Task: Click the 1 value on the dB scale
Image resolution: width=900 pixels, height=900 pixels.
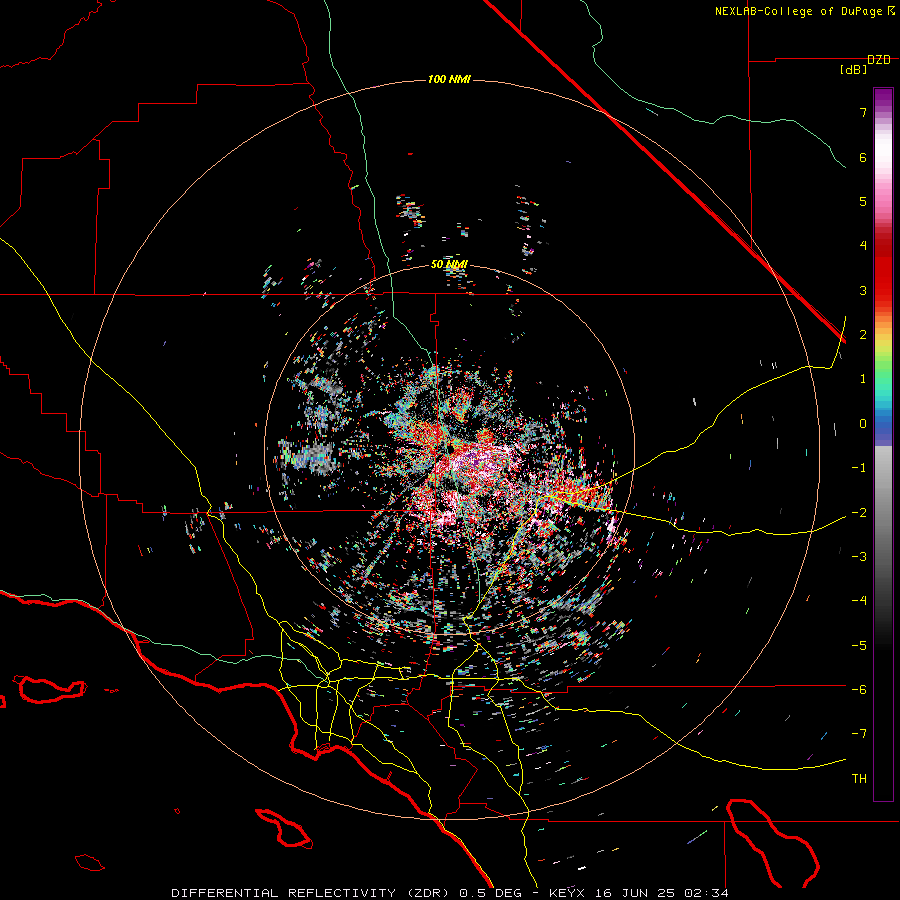Action: (863, 379)
